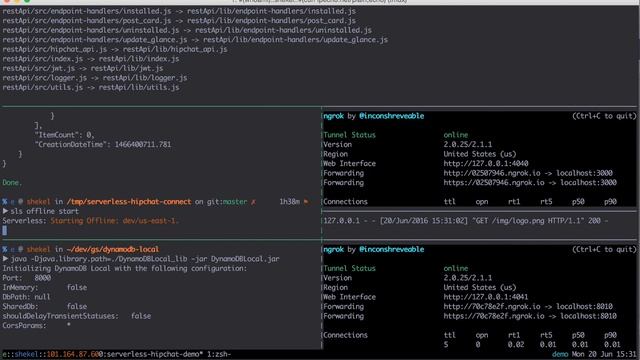Click the Connections label in lower ngrok pane
640x360 pixels.
click(x=345, y=335)
